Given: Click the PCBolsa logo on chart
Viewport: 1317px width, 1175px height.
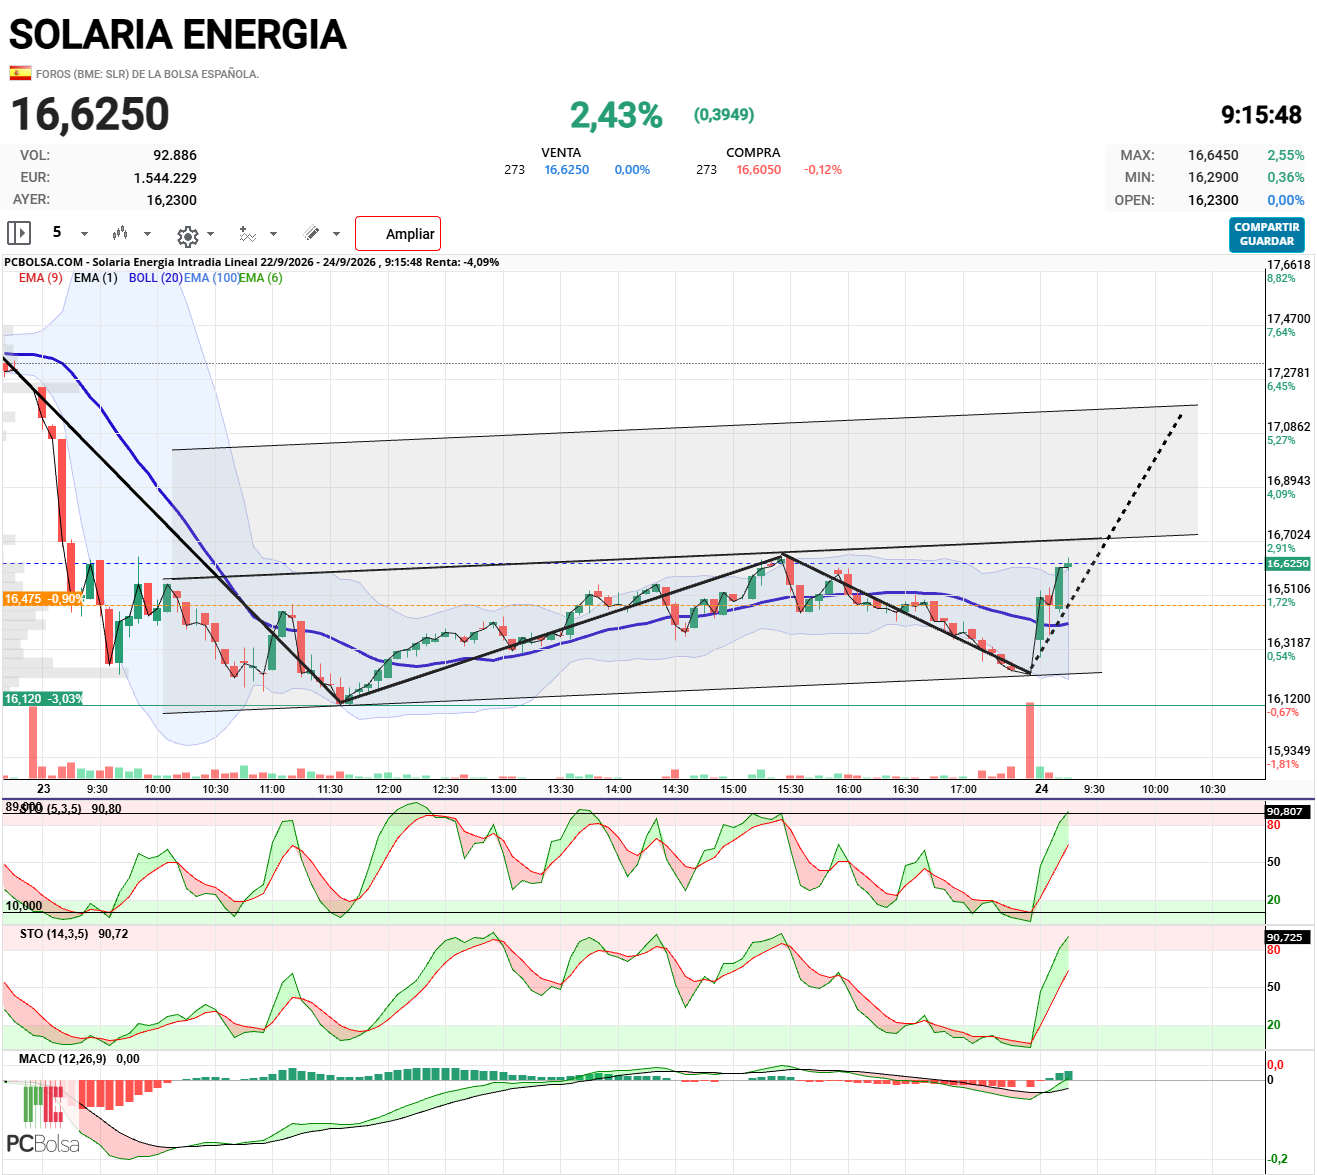Looking at the screenshot, I should [x=43, y=1120].
